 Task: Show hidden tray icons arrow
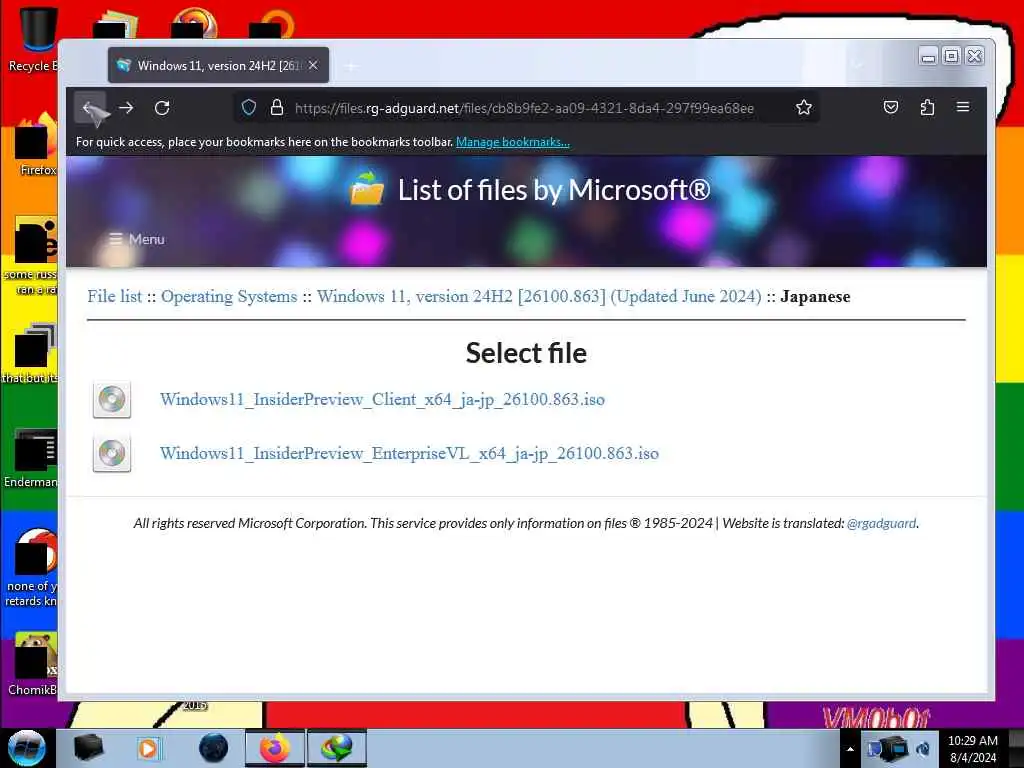click(x=850, y=749)
